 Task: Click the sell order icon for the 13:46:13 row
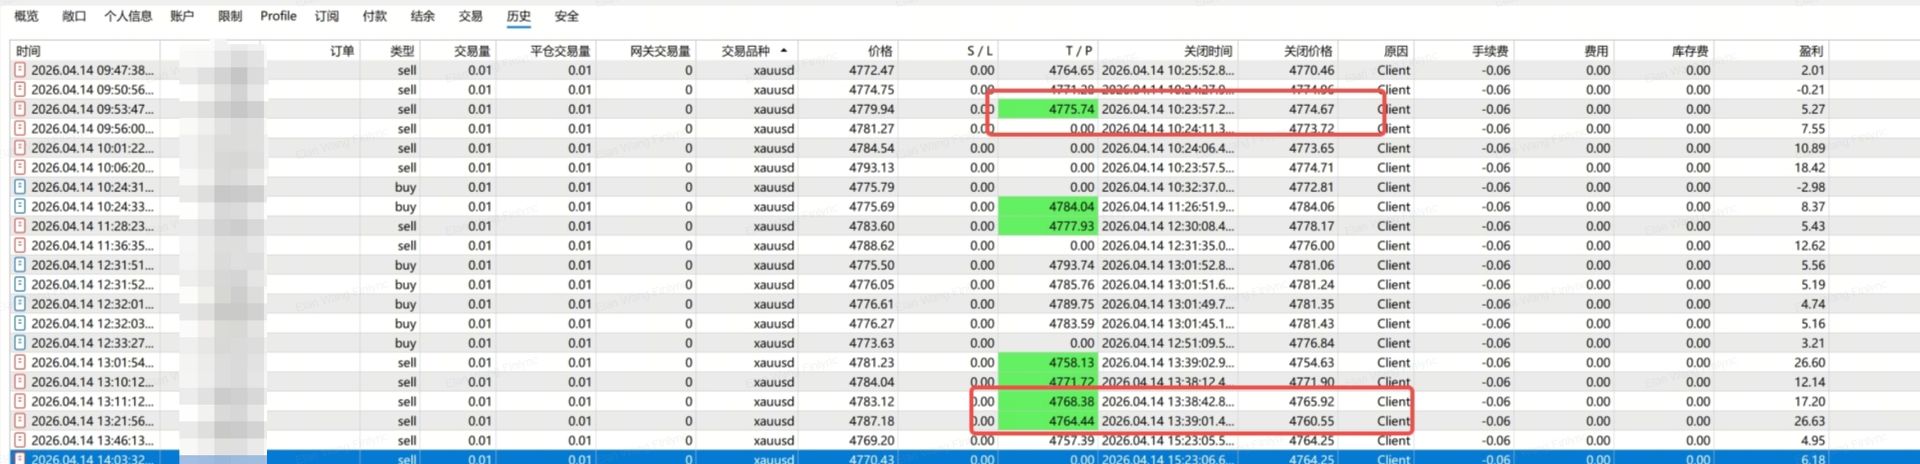[20, 441]
